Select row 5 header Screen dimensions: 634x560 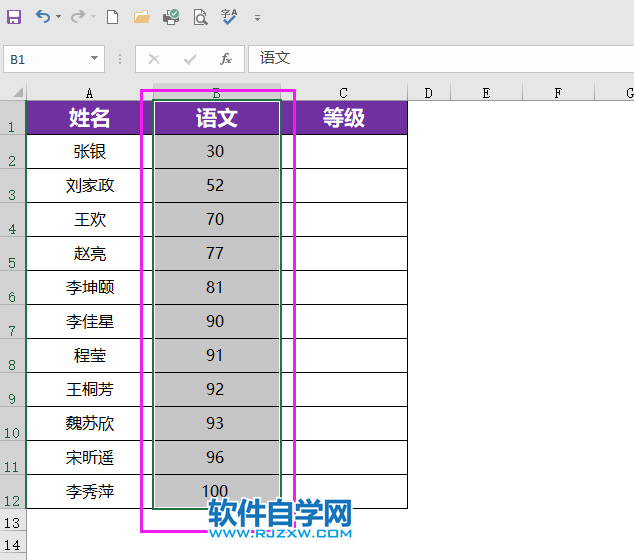pyautogui.click(x=13, y=254)
